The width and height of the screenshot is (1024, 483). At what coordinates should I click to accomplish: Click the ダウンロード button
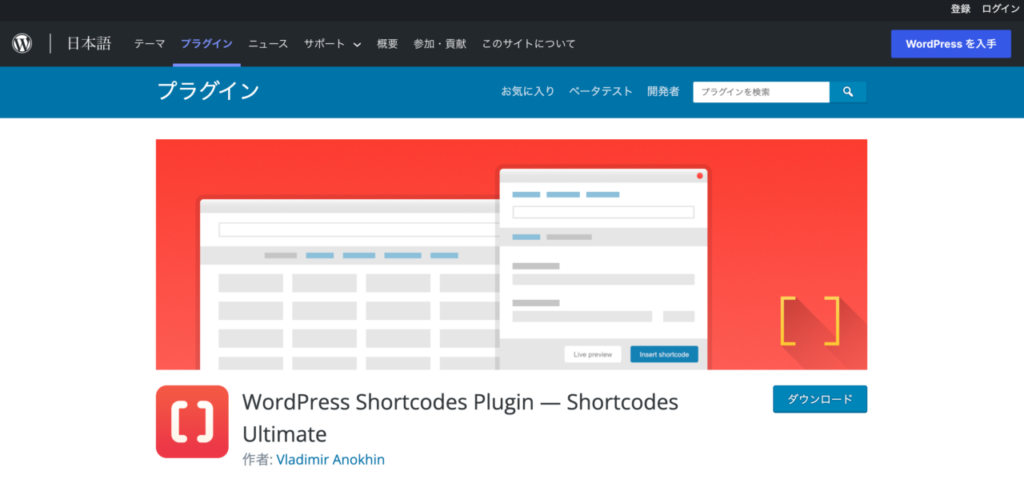[x=820, y=399]
